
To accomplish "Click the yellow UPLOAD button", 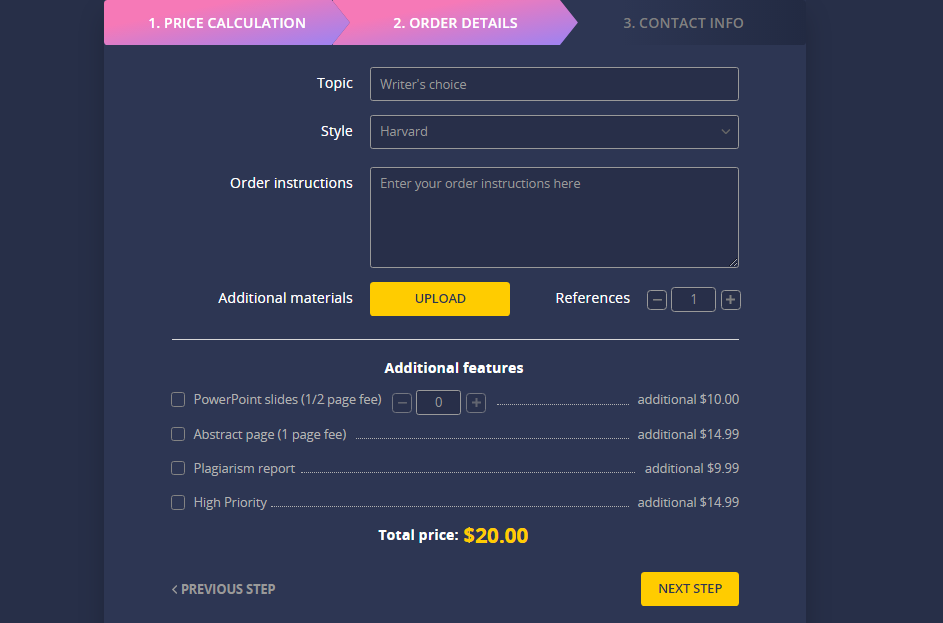I will pyautogui.click(x=440, y=299).
